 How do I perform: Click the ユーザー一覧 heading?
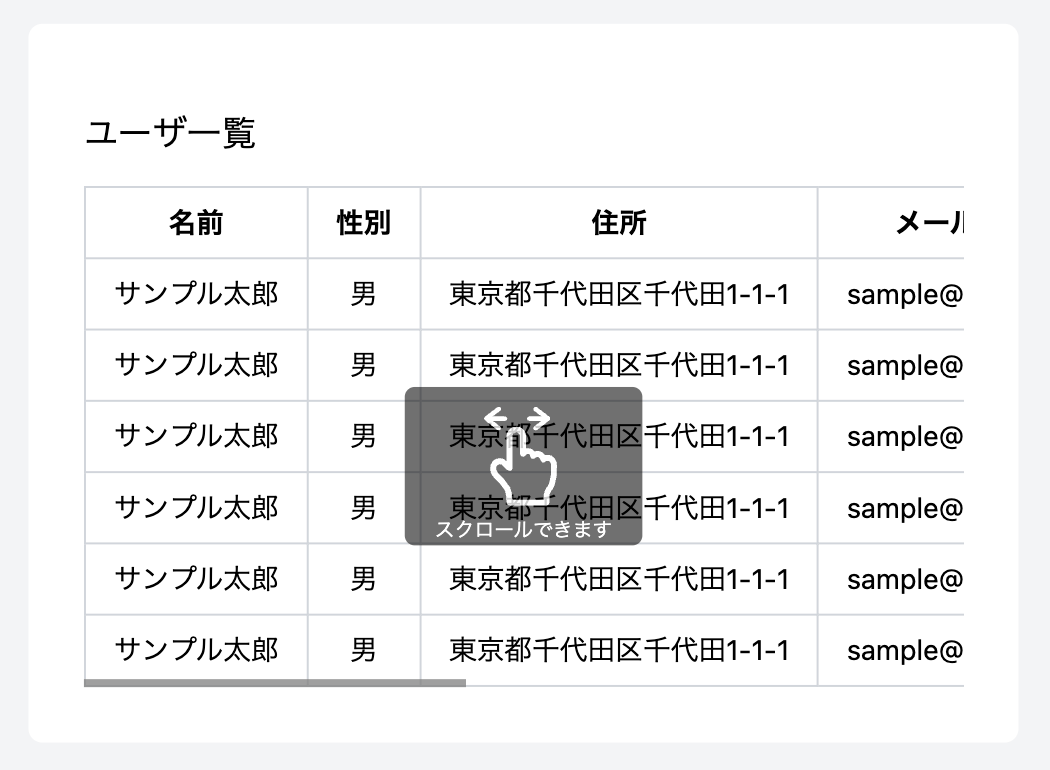point(171,133)
